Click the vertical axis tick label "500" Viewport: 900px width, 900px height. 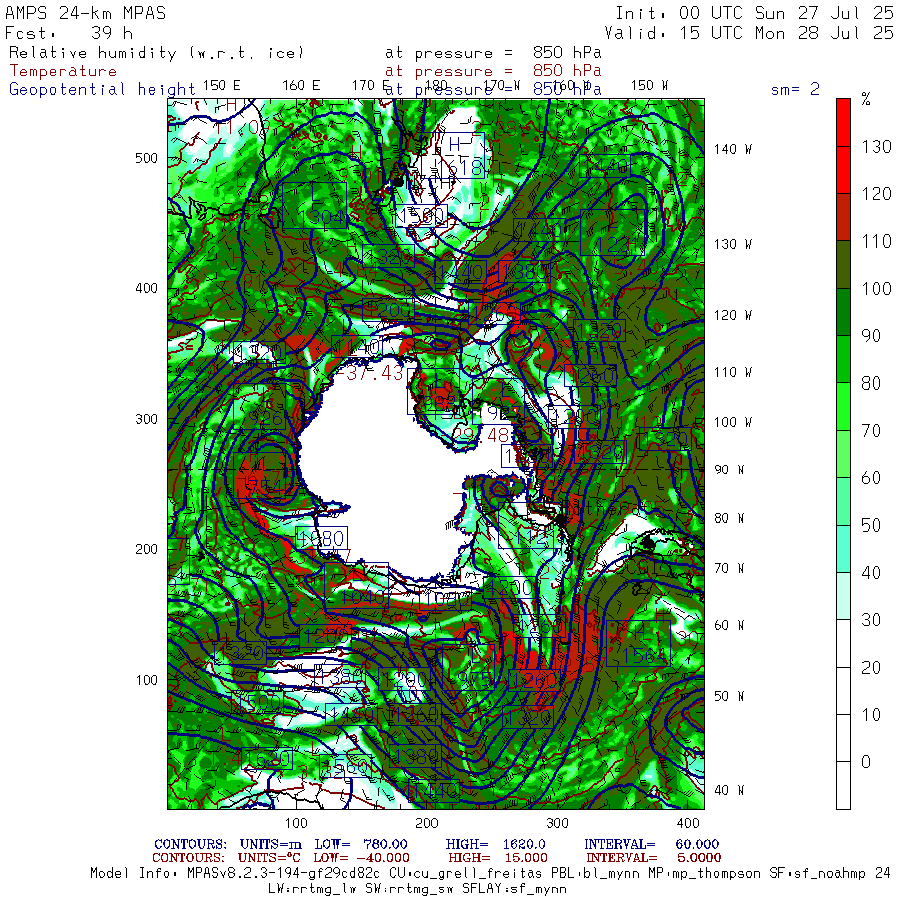(146, 158)
